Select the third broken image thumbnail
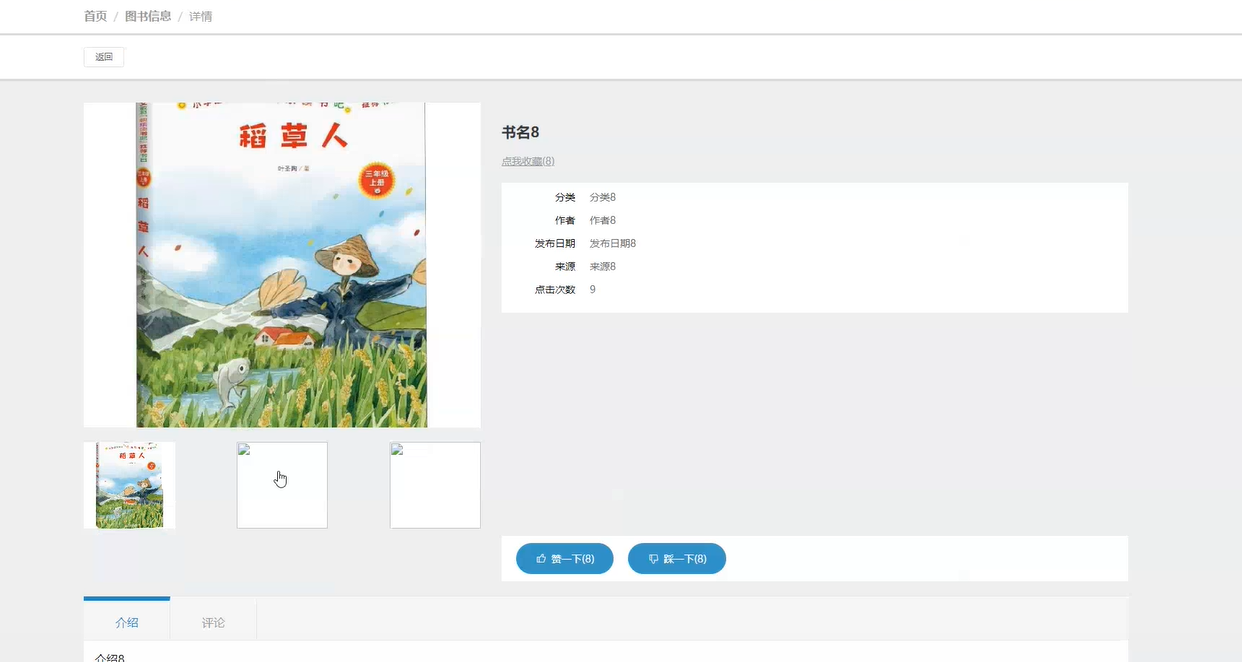This screenshot has height=662, width=1242. 435,485
